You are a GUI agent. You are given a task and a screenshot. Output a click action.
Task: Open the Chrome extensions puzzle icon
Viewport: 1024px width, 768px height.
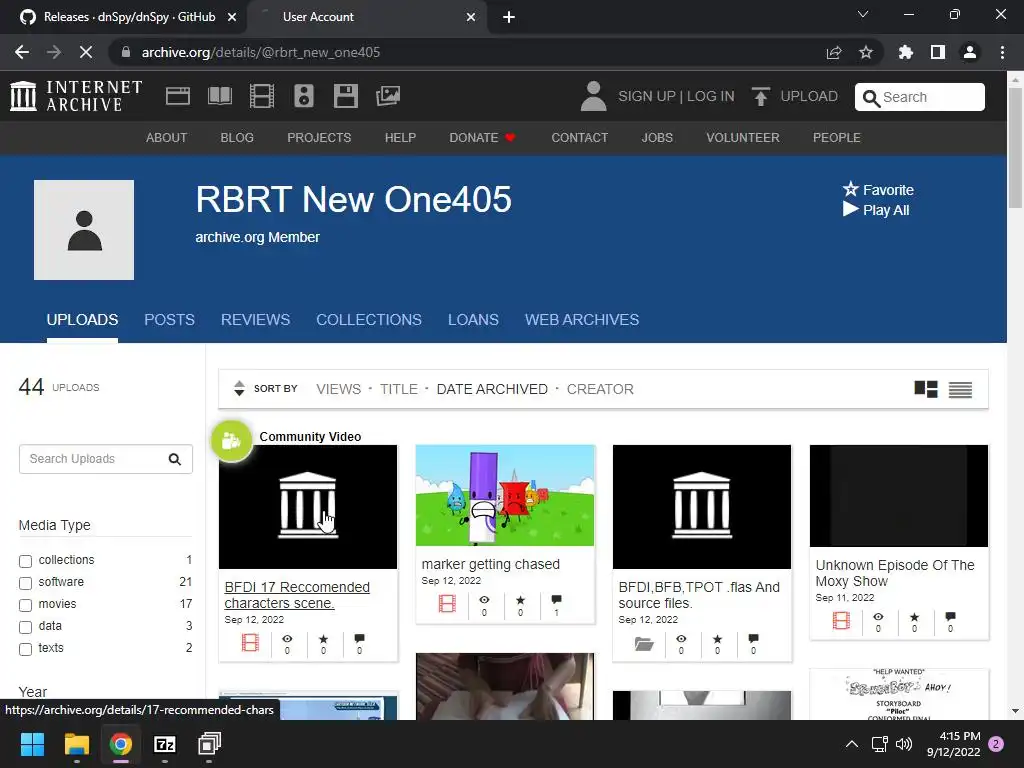pos(906,52)
